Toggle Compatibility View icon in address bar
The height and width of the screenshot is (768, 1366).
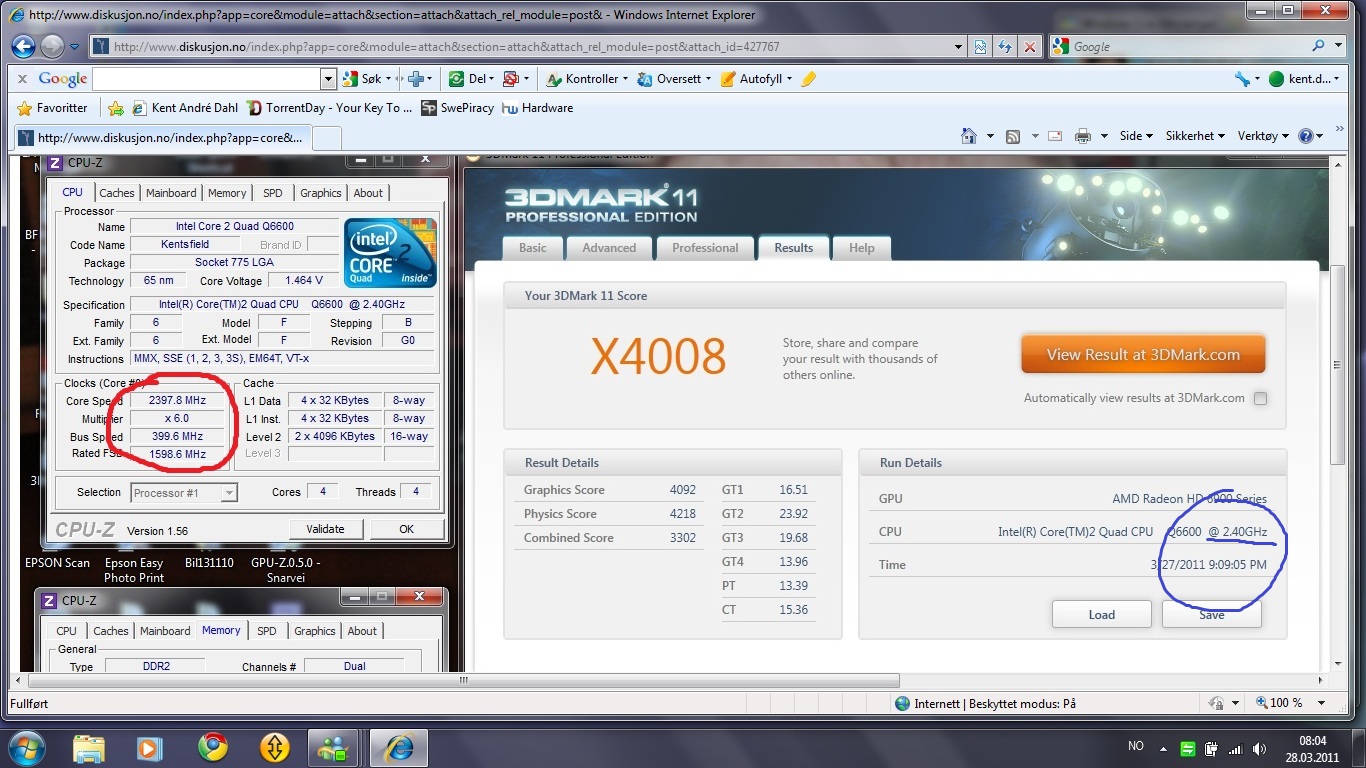click(x=981, y=47)
